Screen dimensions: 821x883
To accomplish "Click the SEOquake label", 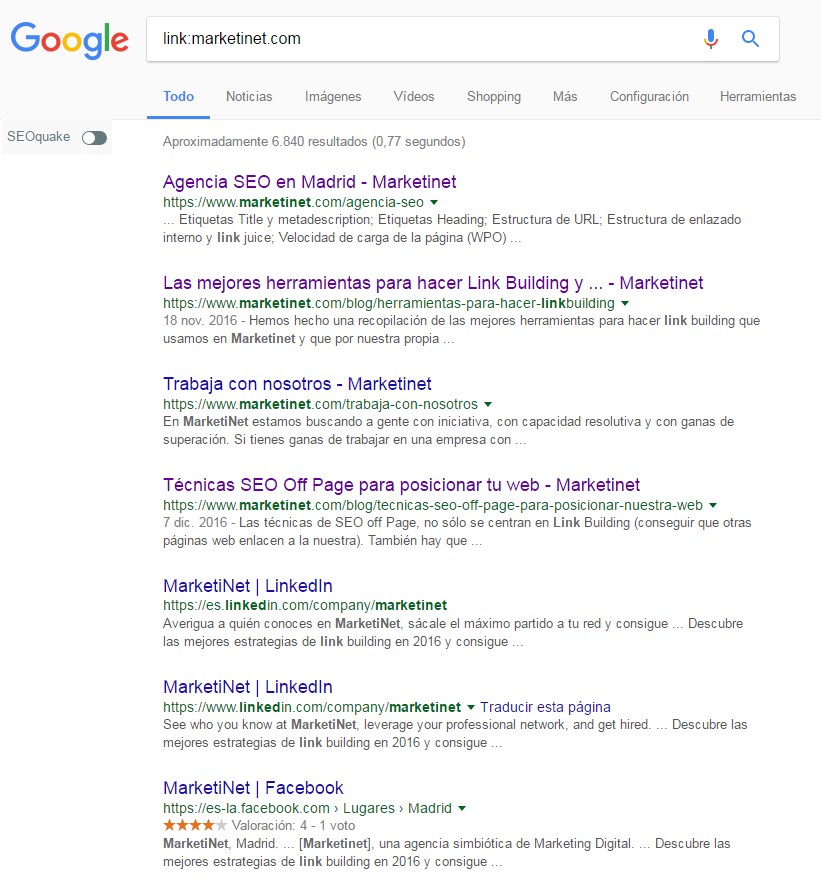I will click(39, 137).
